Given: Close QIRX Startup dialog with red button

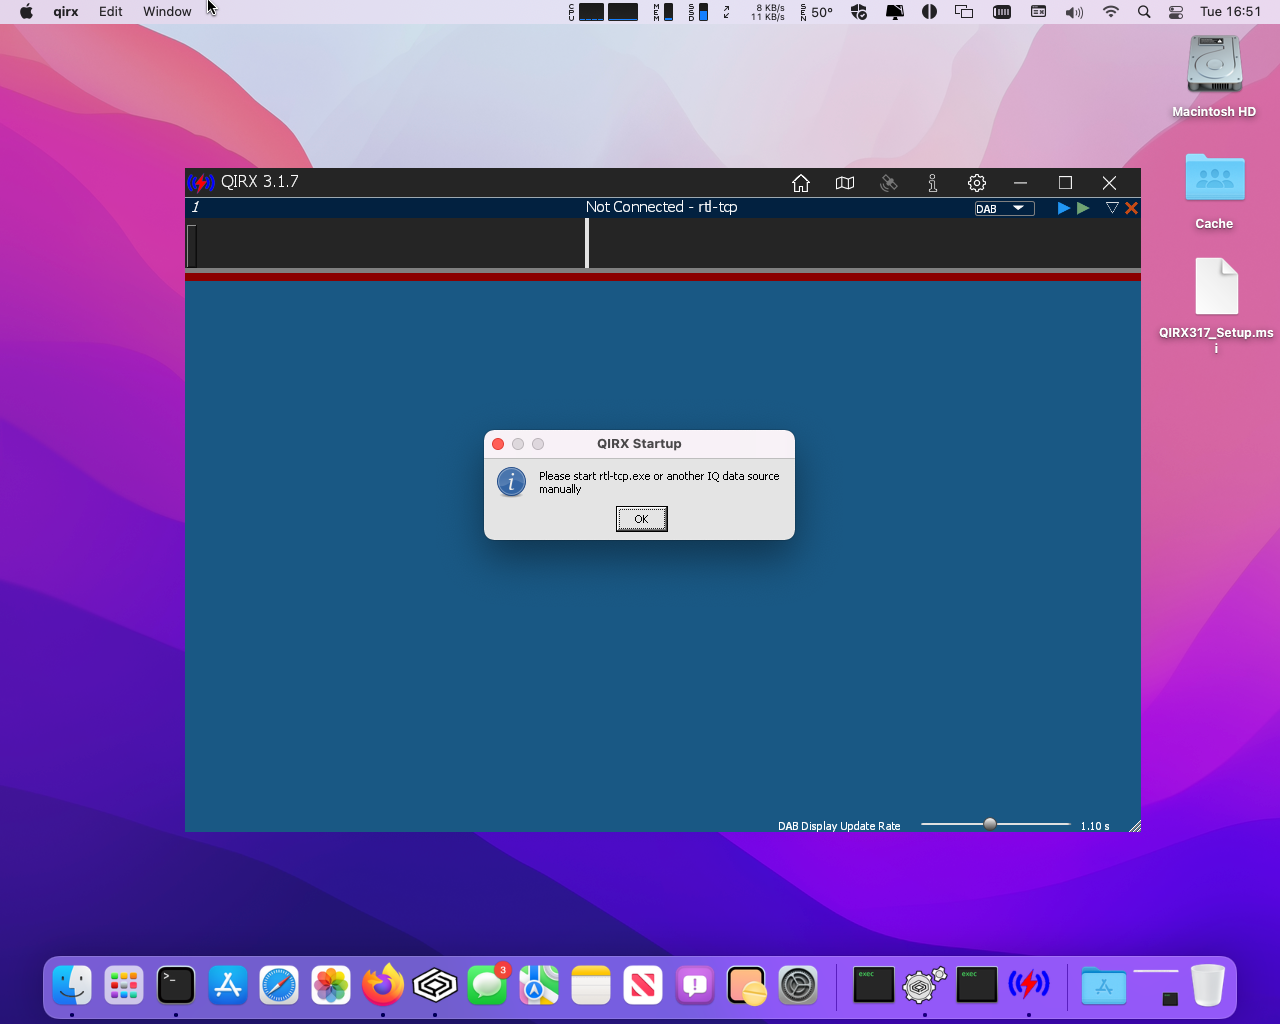Looking at the screenshot, I should click(x=498, y=444).
